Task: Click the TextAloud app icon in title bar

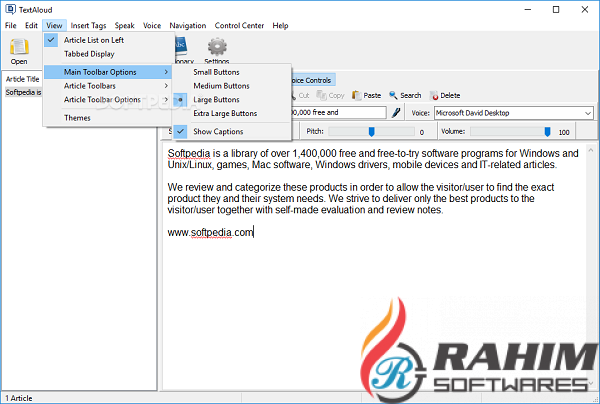Action: tap(10, 9)
